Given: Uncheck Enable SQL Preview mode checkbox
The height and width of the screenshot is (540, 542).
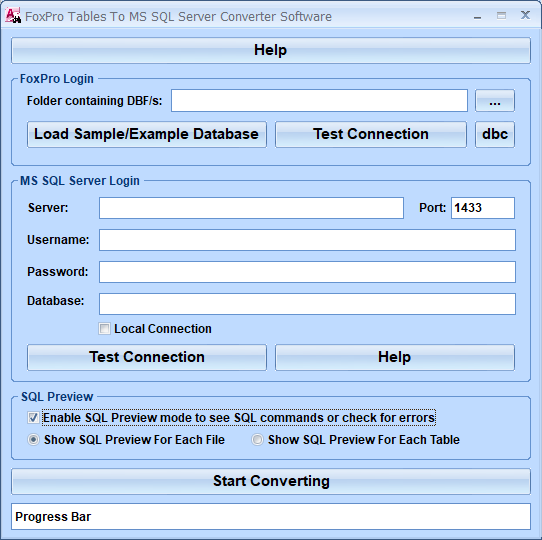Looking at the screenshot, I should [33, 418].
